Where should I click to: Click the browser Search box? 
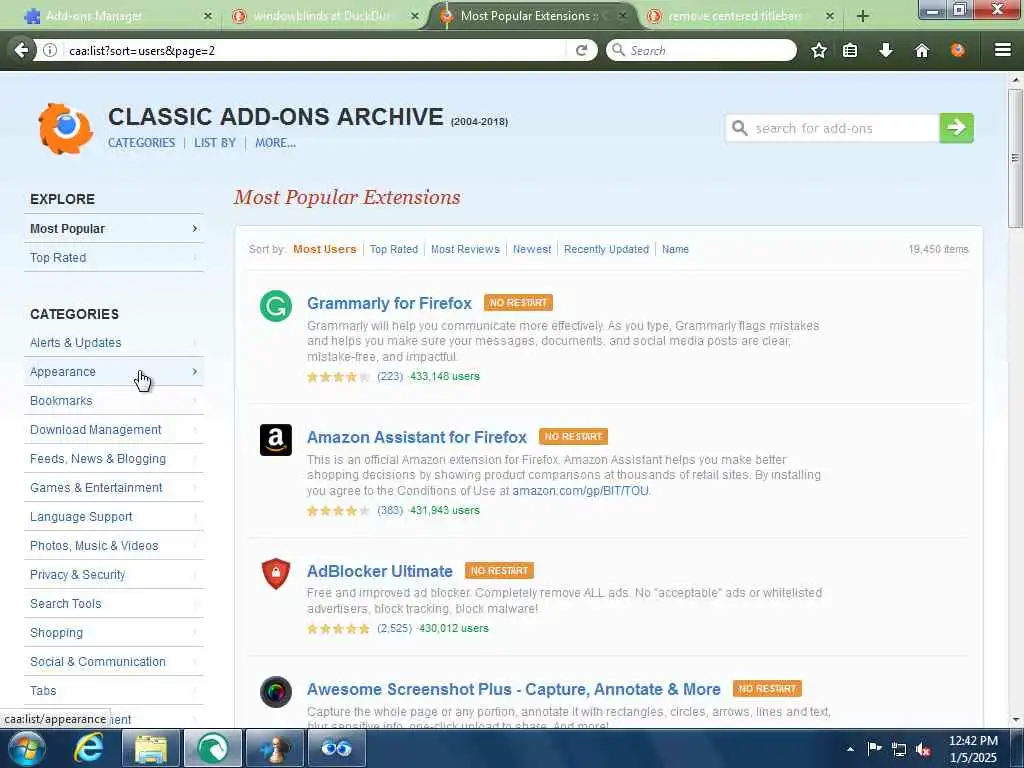click(x=701, y=50)
